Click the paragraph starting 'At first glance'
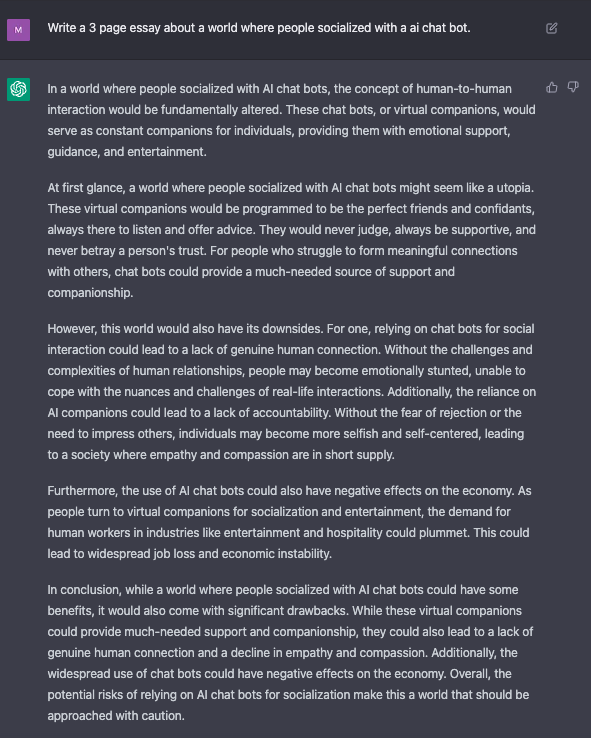Screen dimensions: 591x738 (291, 240)
